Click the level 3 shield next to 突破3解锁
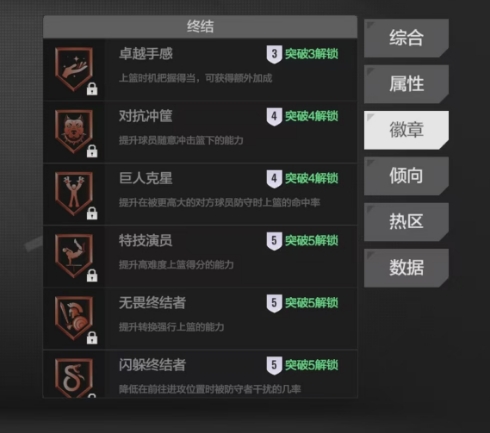 (x=274, y=54)
